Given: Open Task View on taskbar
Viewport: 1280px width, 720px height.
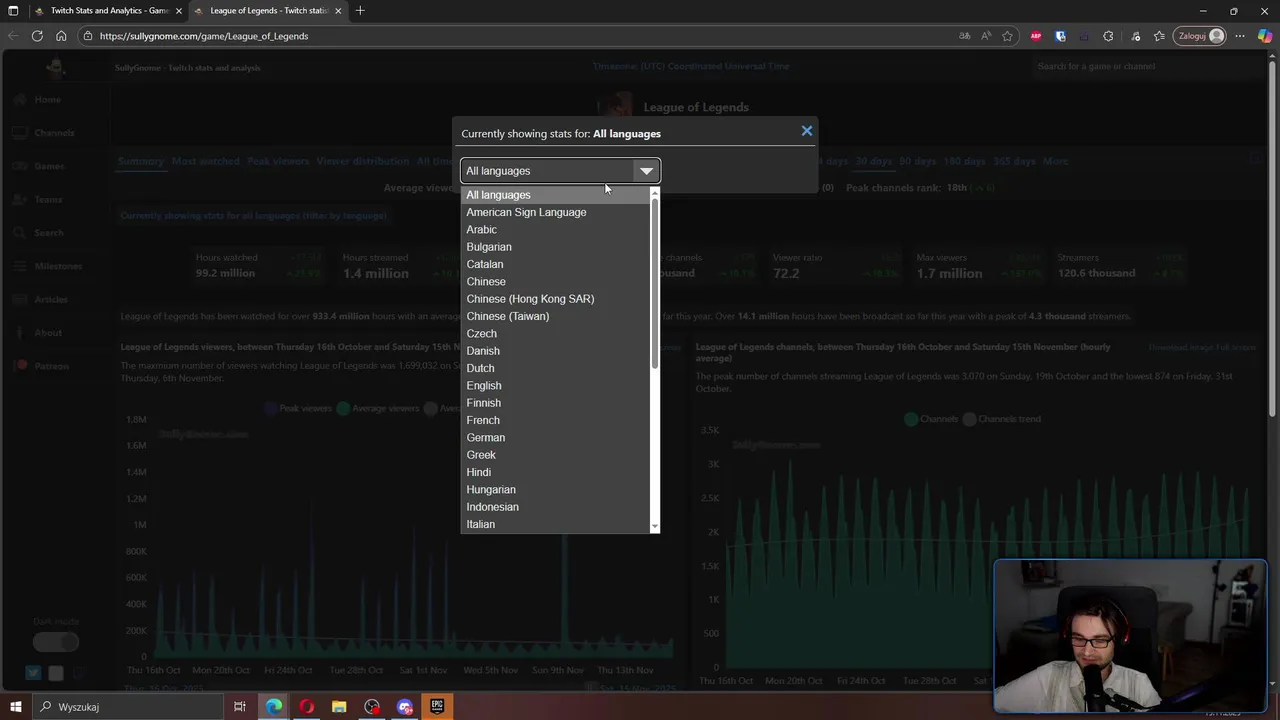Looking at the screenshot, I should tap(240, 707).
